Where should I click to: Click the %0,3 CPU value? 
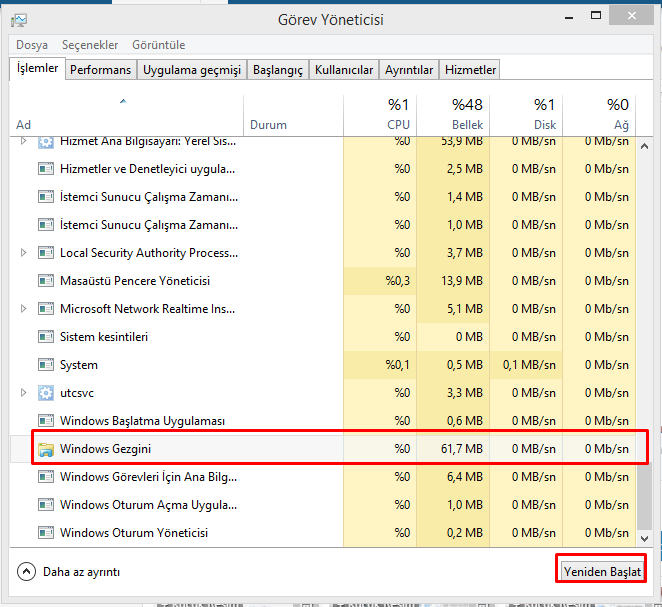point(398,281)
